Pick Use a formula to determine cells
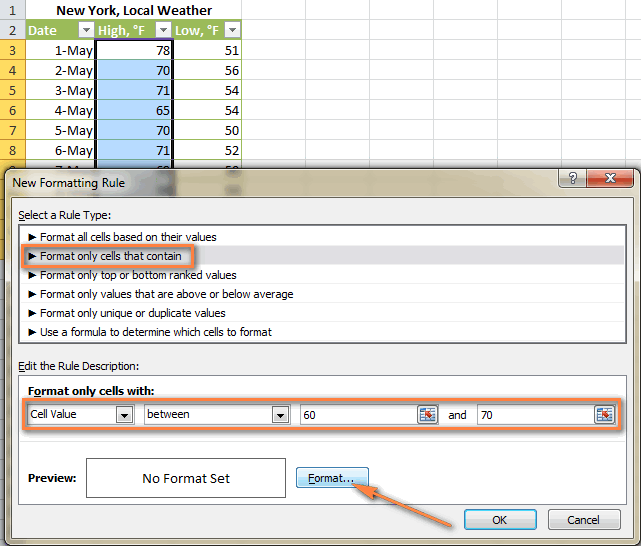This screenshot has height=546, width=641. click(x=155, y=332)
